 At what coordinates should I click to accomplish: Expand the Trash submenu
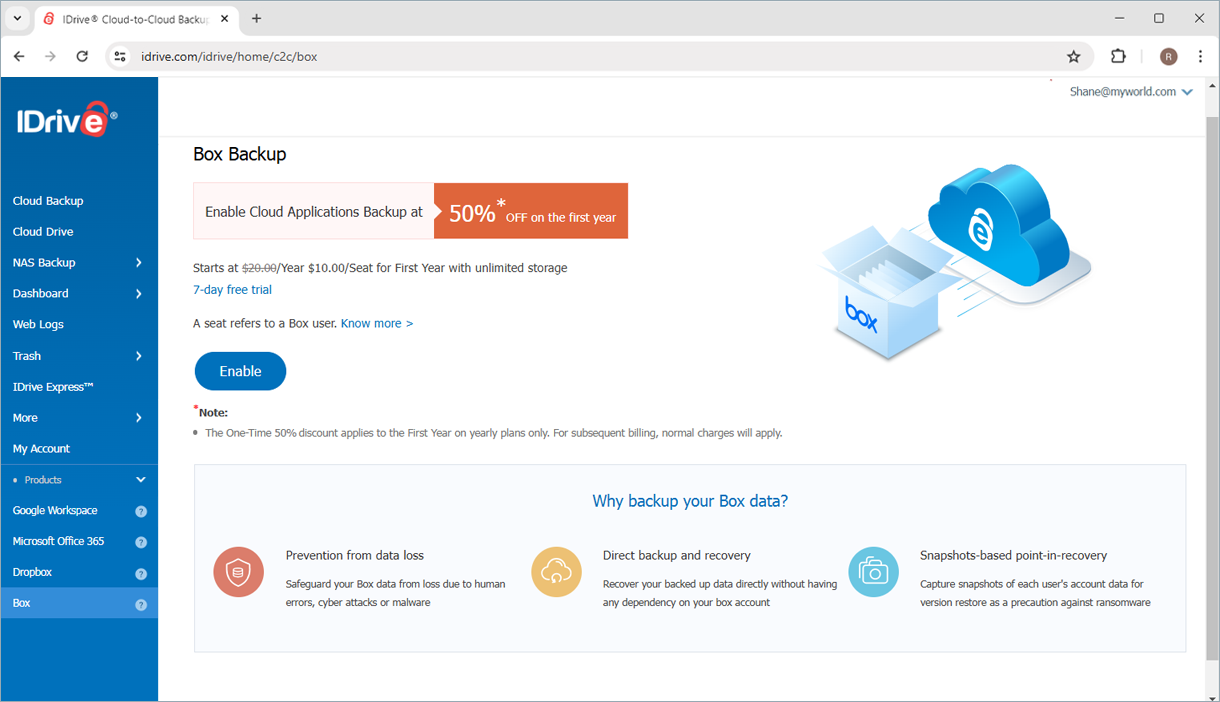tap(138, 356)
